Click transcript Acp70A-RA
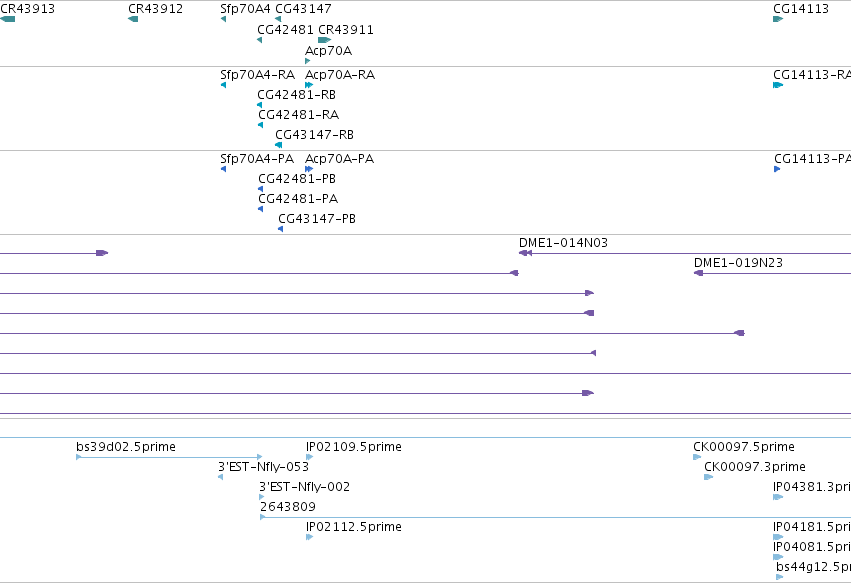The image size is (851, 583). (340, 75)
